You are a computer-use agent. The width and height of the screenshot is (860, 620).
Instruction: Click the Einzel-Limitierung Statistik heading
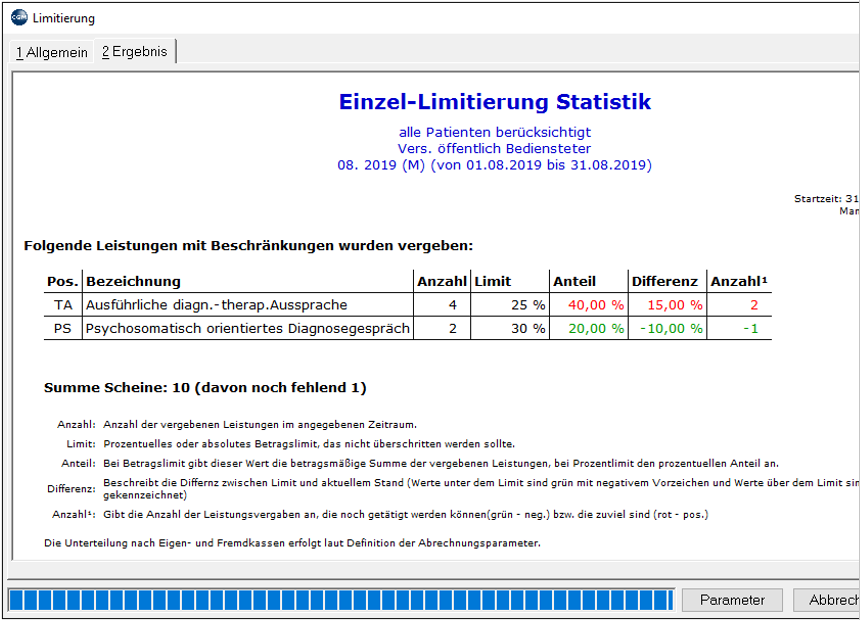click(495, 102)
